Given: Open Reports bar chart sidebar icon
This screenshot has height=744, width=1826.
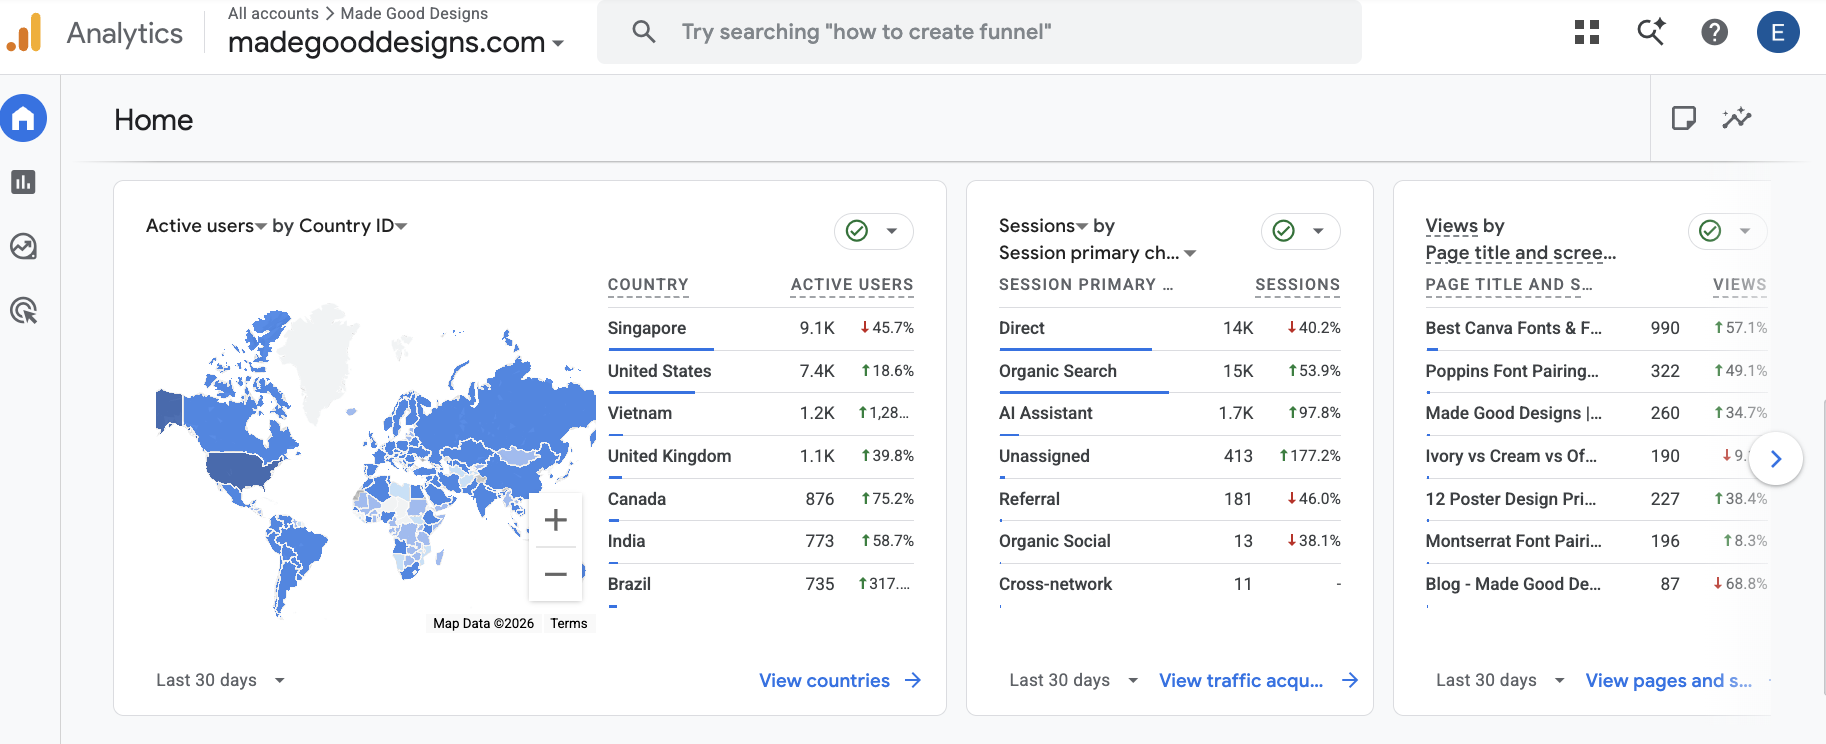Looking at the screenshot, I should [24, 182].
